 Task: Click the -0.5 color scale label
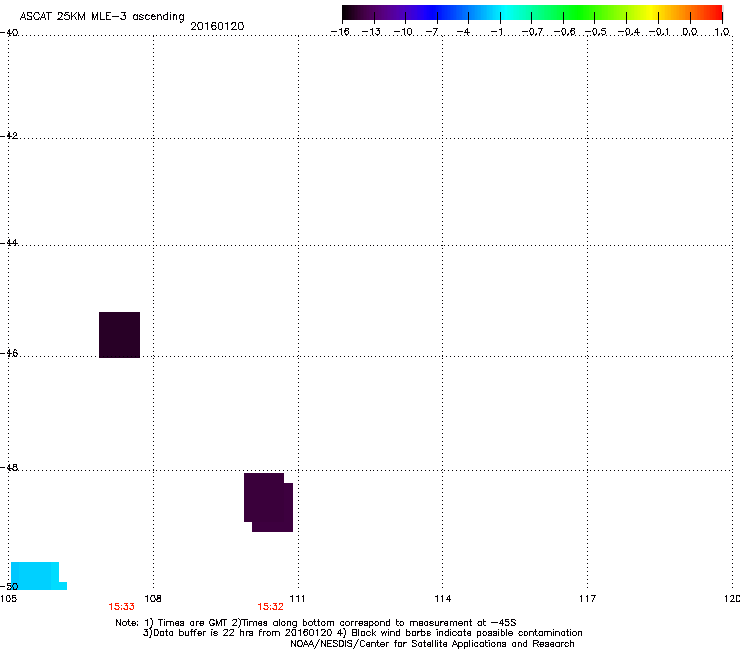click(596, 32)
